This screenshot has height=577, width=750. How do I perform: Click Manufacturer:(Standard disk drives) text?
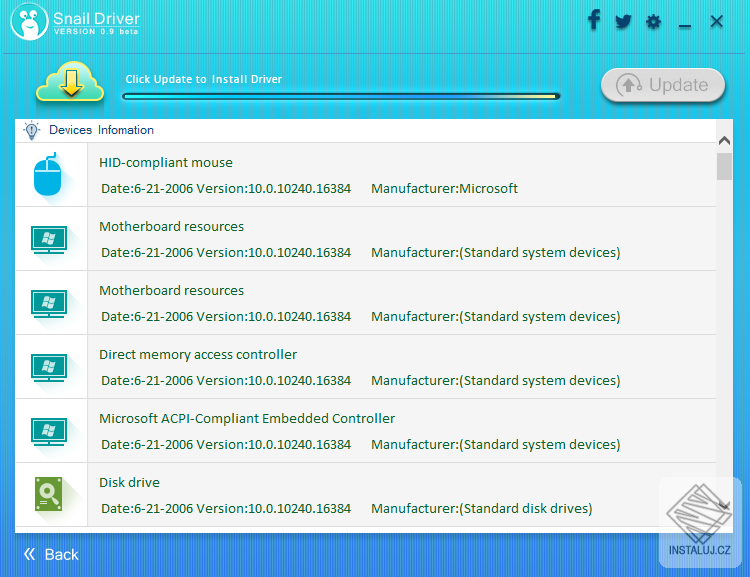(482, 509)
